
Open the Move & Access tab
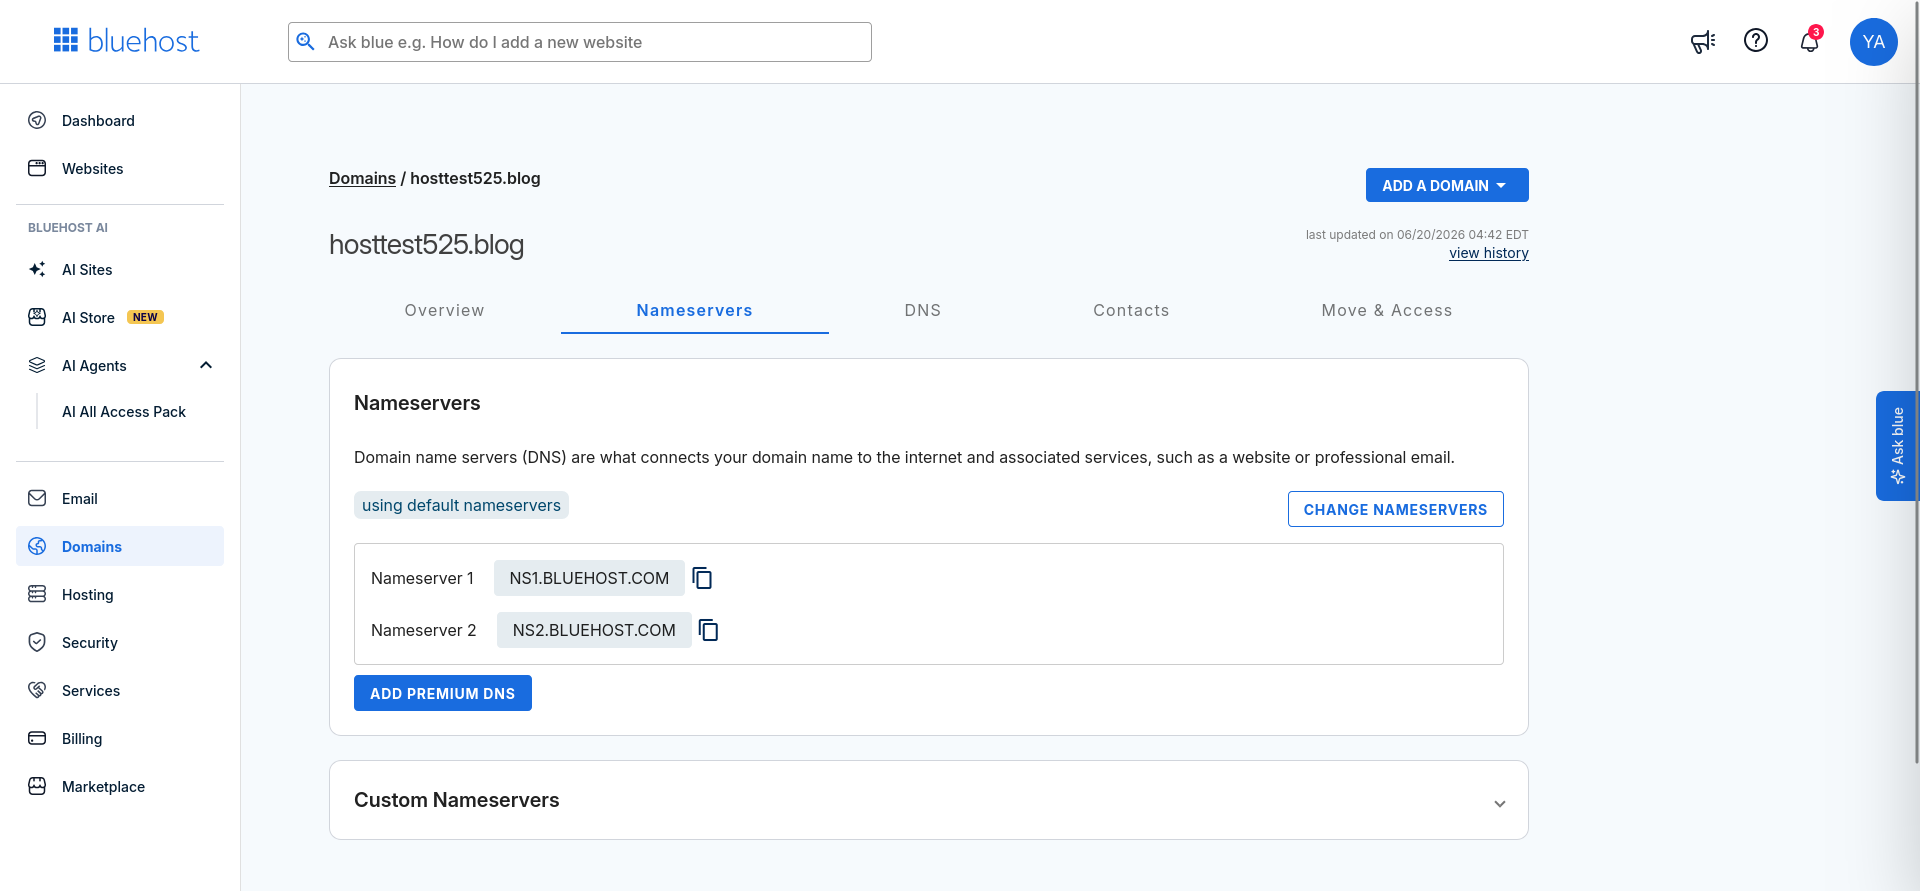tap(1387, 310)
